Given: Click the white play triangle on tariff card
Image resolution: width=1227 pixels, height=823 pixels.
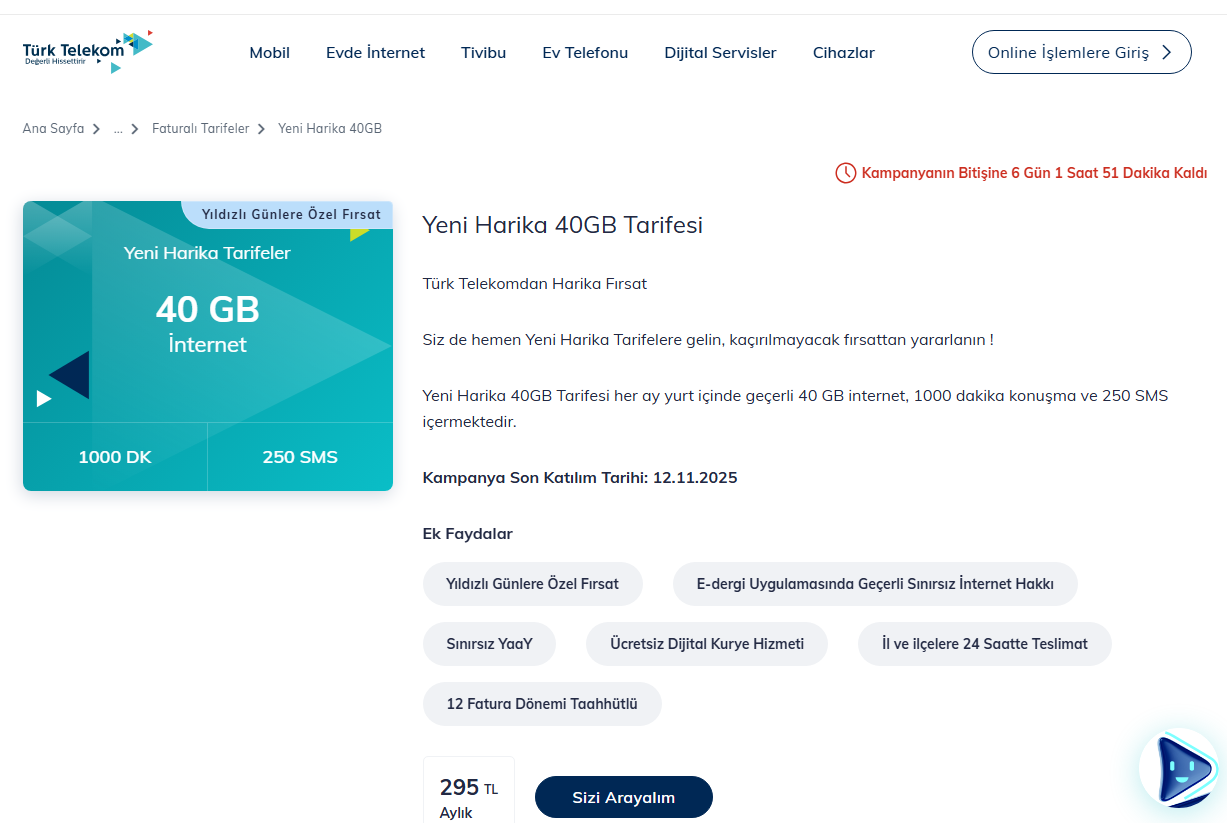Looking at the screenshot, I should point(44,399).
